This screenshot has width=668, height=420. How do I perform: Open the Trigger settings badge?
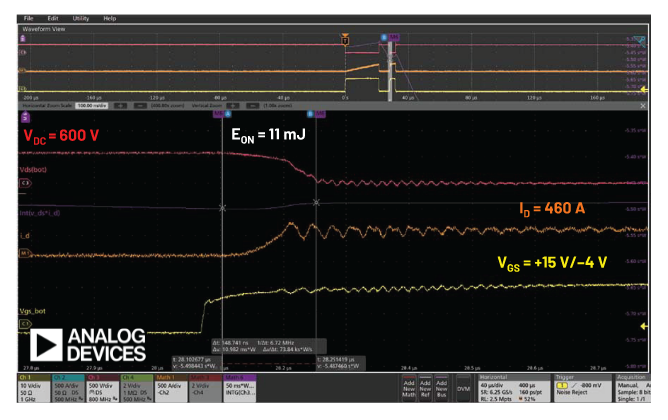(583, 385)
